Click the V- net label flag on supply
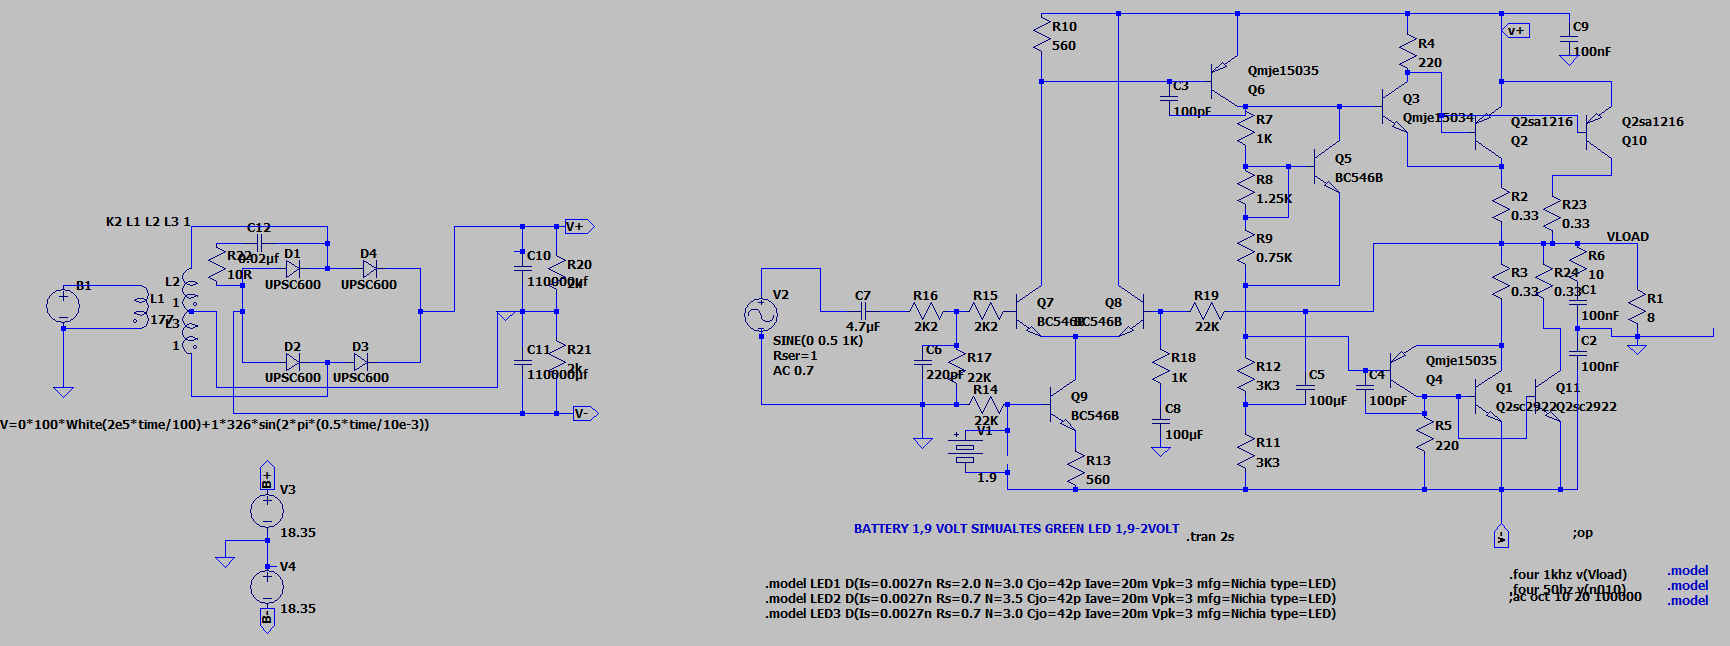 [585, 413]
